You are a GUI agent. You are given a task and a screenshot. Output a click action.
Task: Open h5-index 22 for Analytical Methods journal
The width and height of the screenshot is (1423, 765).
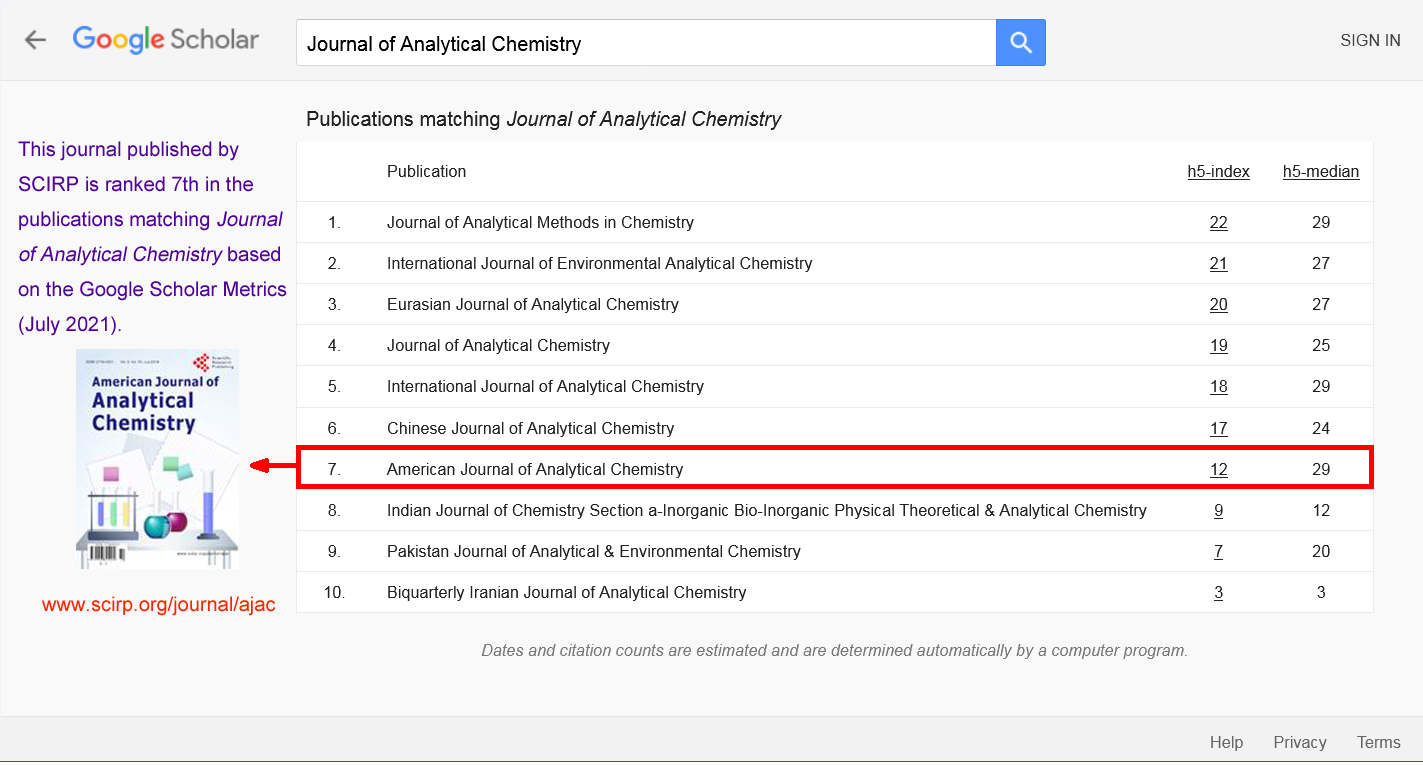1218,223
